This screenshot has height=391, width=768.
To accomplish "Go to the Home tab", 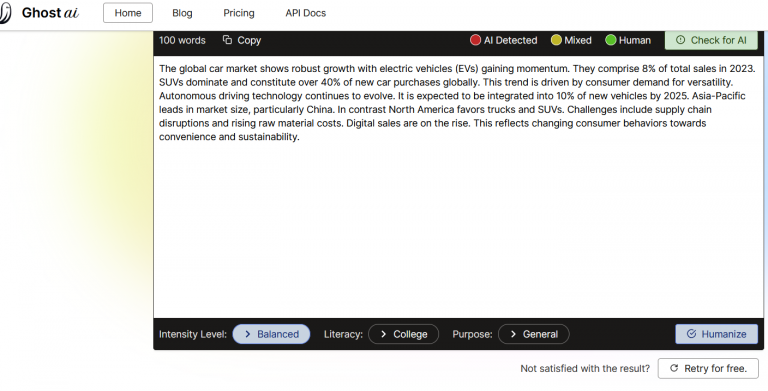I will tap(128, 13).
